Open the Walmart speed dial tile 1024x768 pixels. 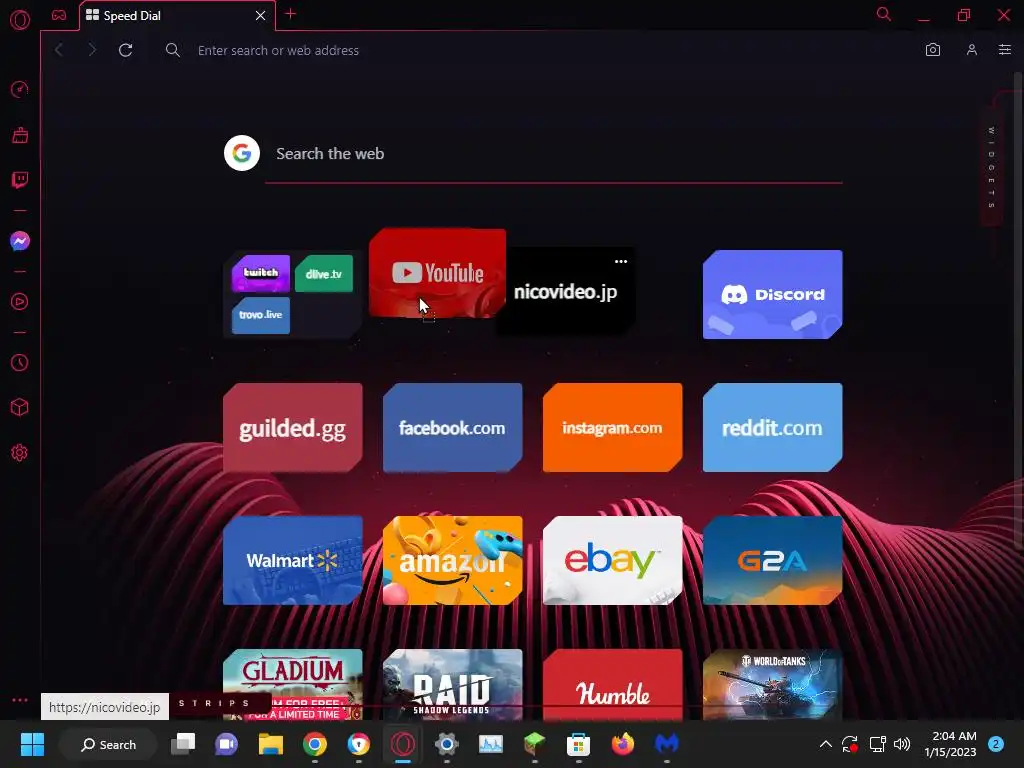[293, 560]
